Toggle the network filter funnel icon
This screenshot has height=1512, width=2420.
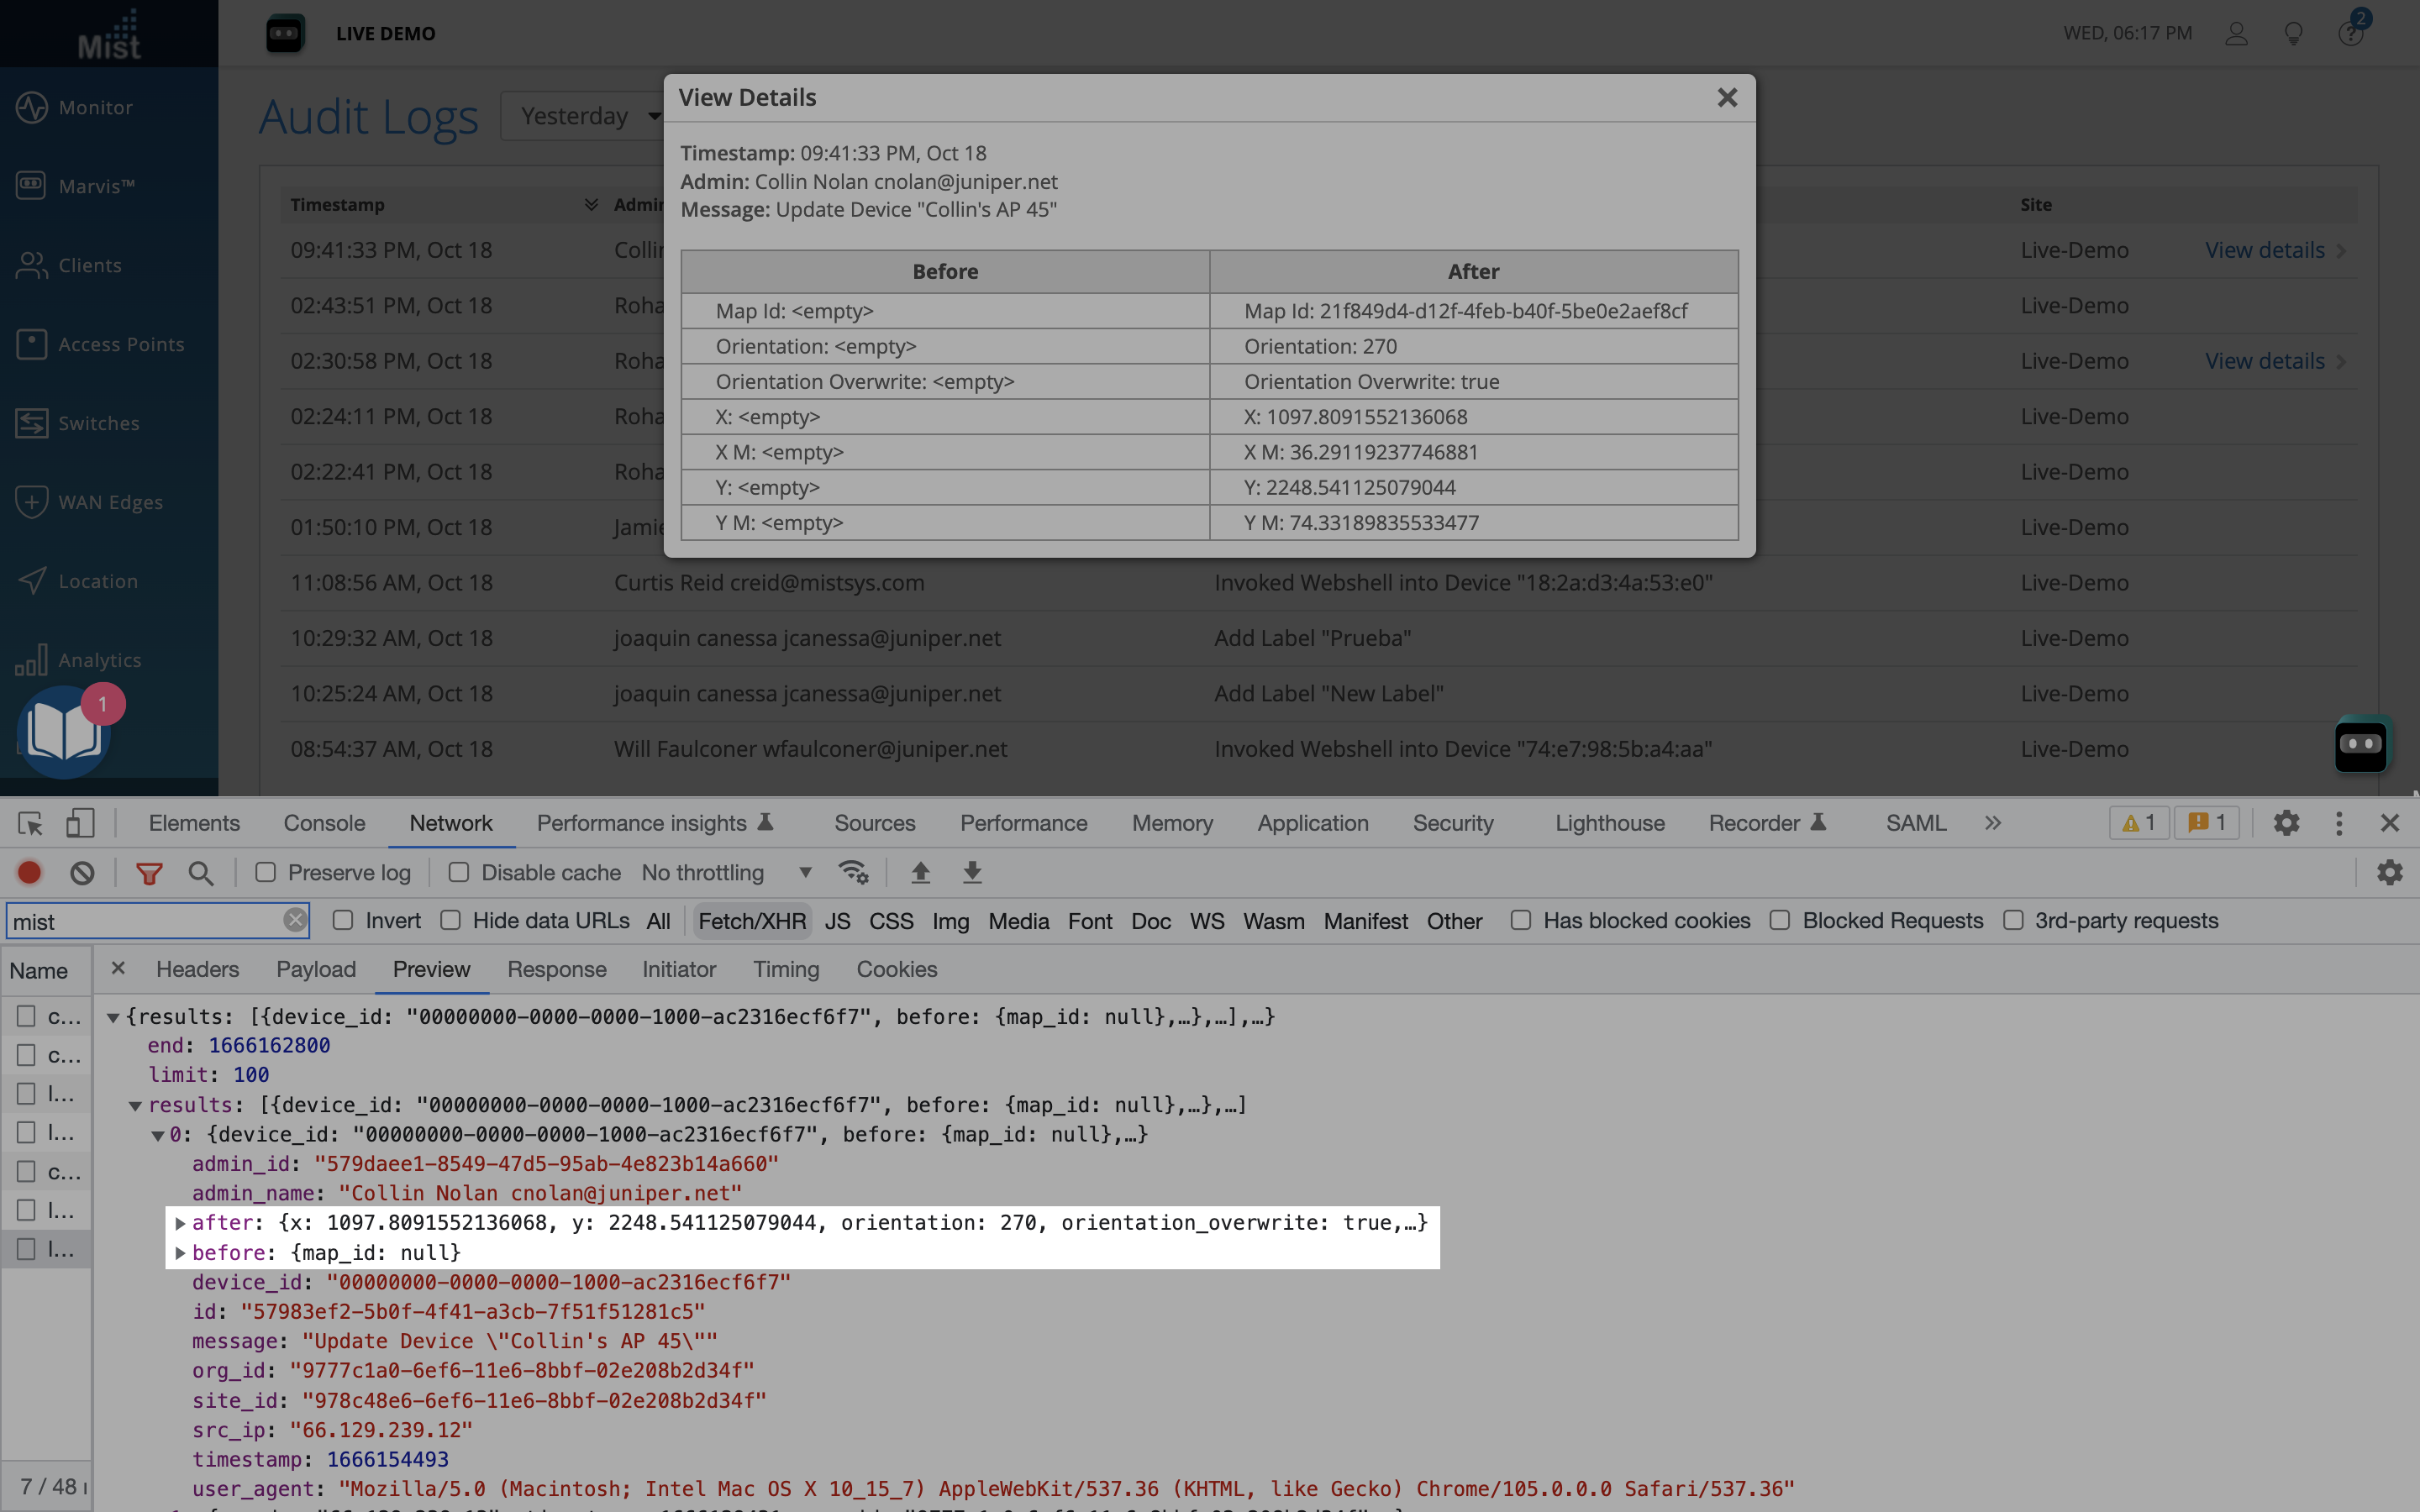point(149,873)
